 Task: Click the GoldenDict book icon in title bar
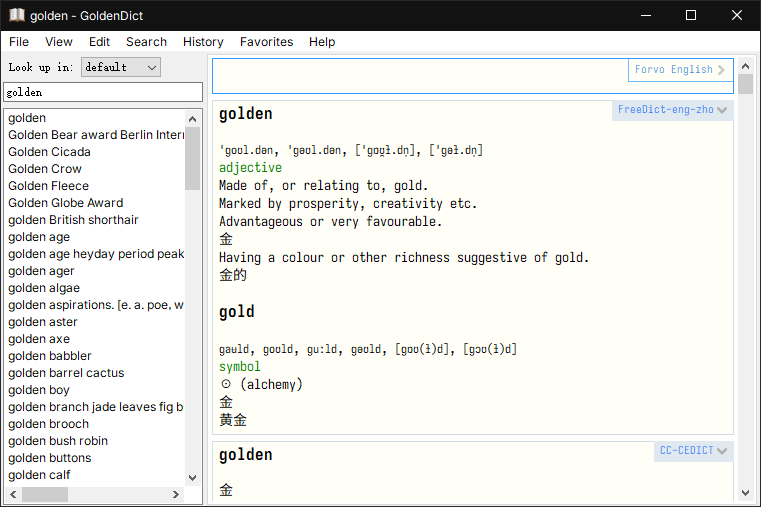pyautogui.click(x=16, y=15)
